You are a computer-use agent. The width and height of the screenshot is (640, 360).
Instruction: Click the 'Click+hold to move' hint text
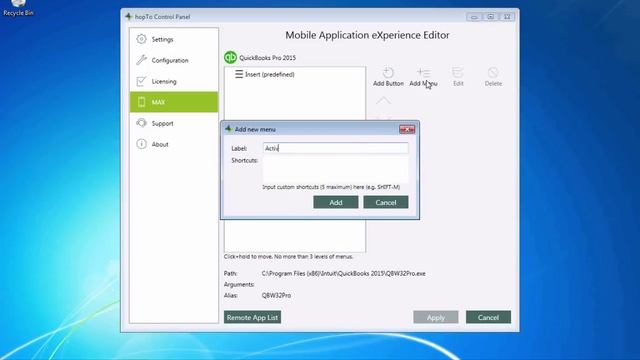(x=288, y=256)
